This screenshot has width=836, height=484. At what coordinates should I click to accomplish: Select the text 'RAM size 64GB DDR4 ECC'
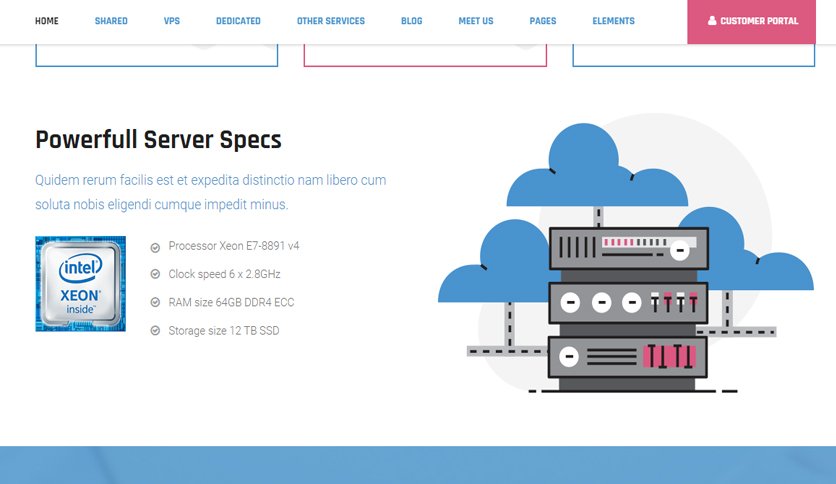[231, 302]
